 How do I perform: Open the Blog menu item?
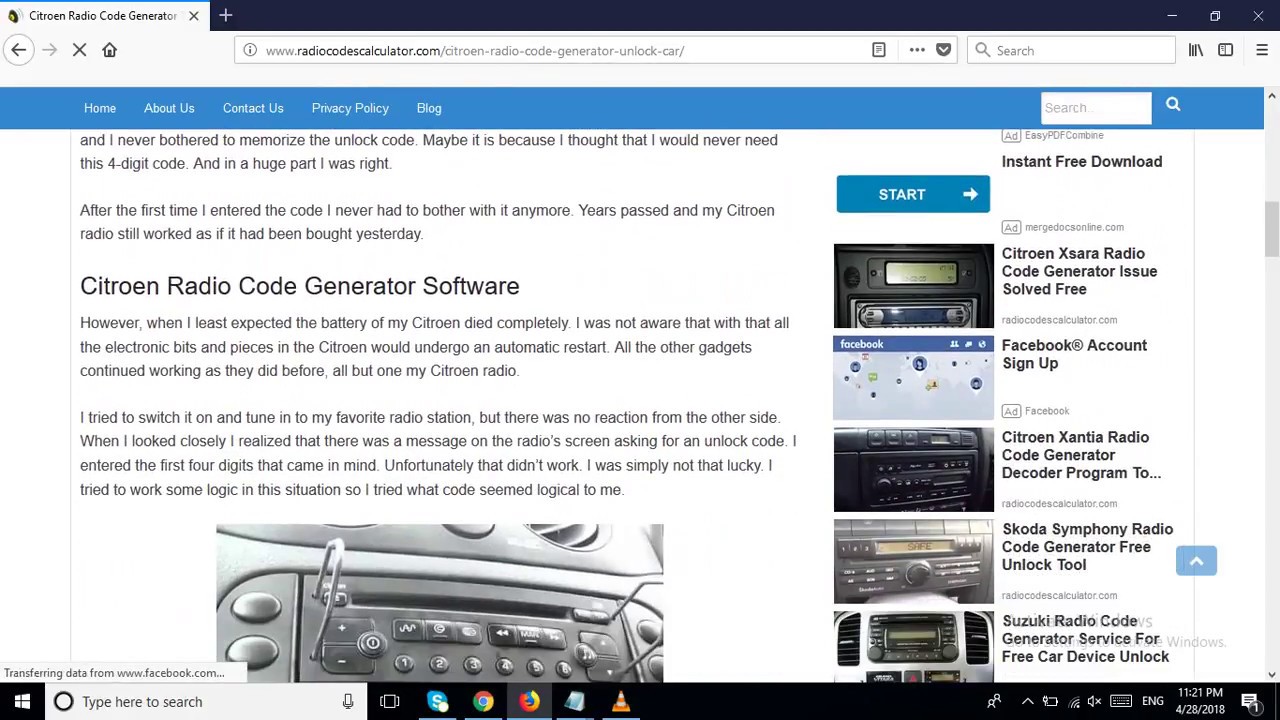[429, 108]
